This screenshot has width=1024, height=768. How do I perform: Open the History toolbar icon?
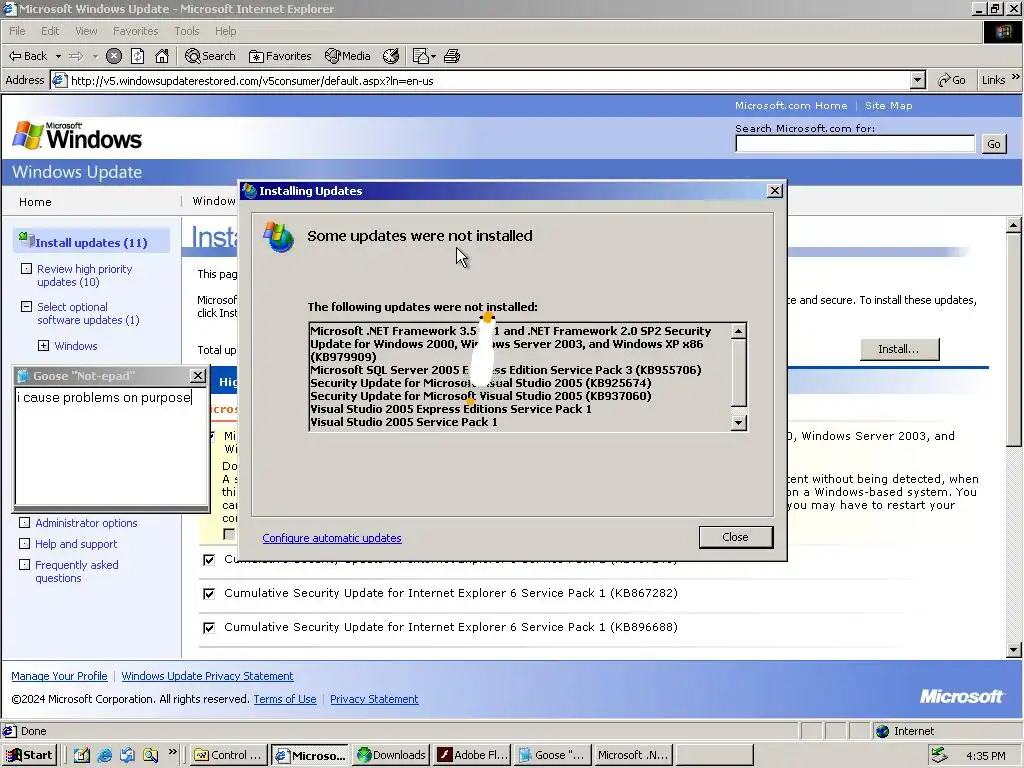pos(391,56)
